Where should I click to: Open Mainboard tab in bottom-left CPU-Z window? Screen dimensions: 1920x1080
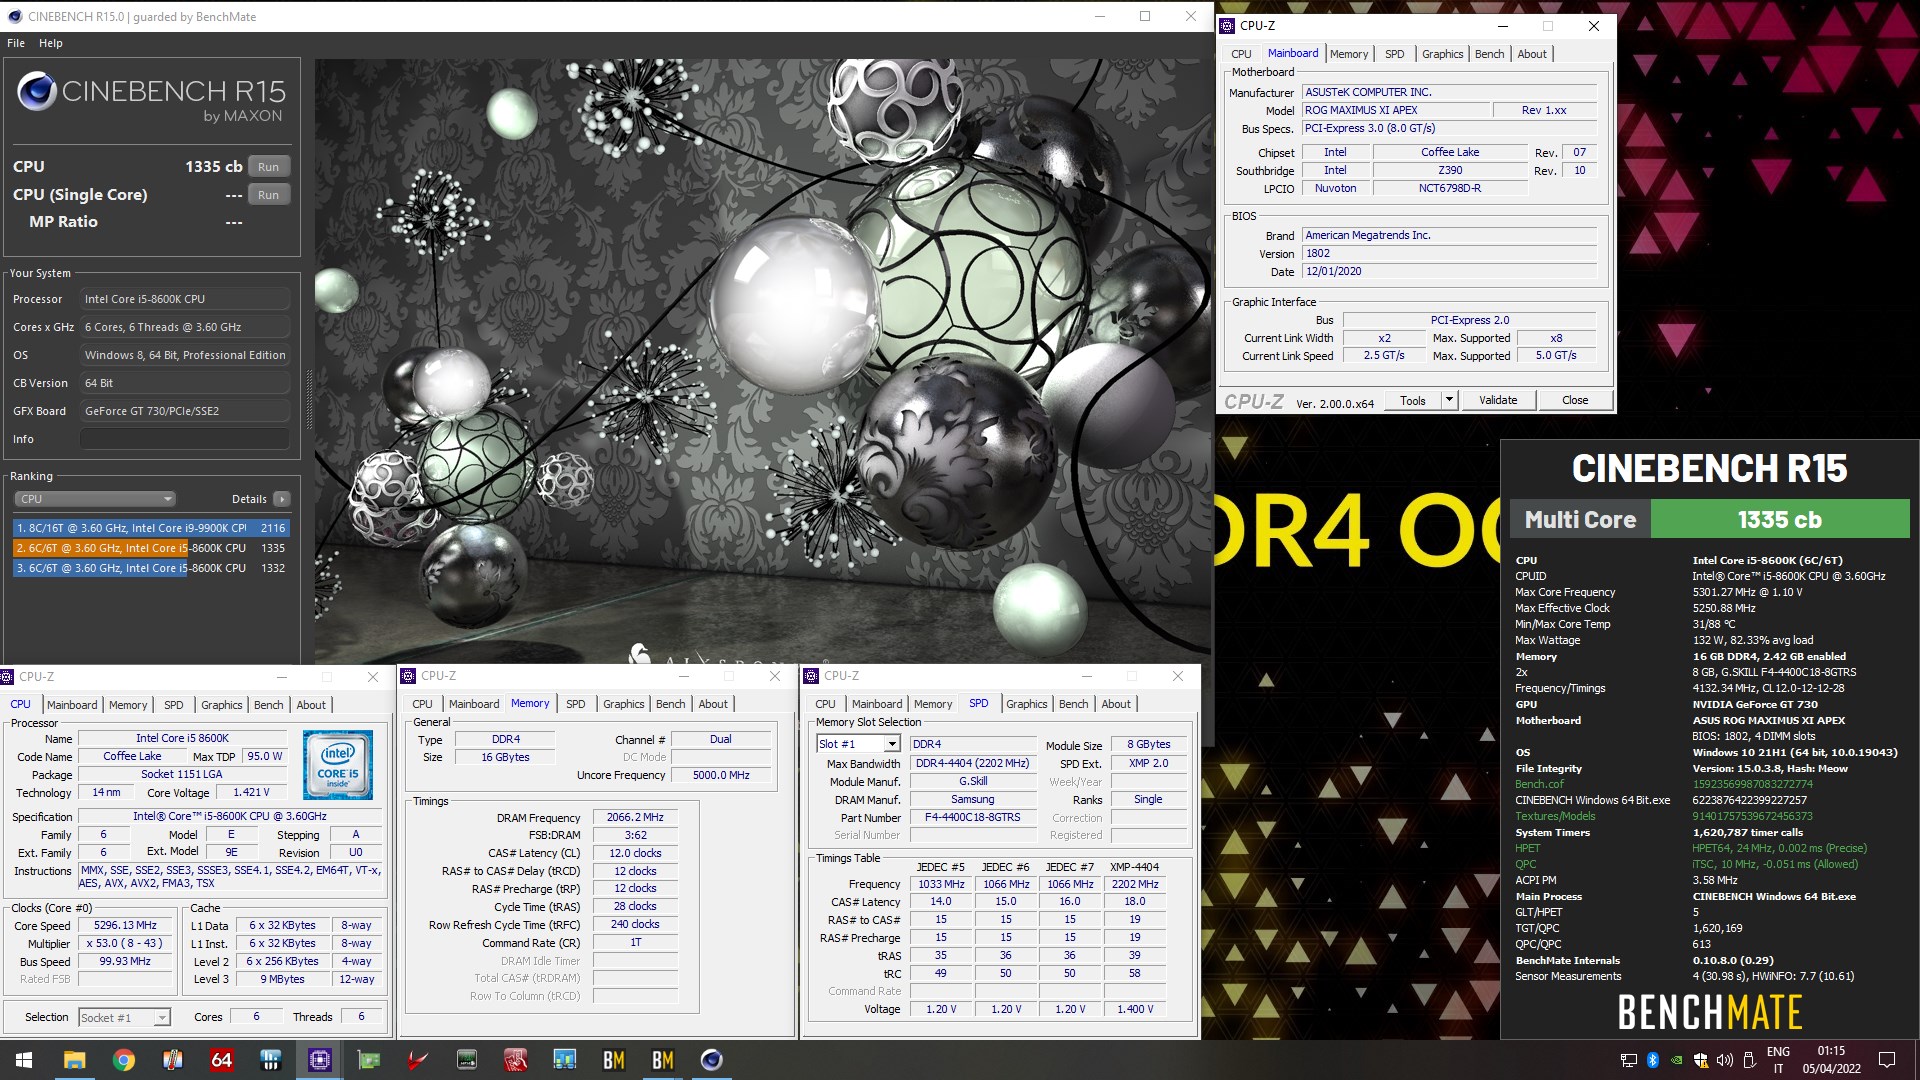(72, 705)
